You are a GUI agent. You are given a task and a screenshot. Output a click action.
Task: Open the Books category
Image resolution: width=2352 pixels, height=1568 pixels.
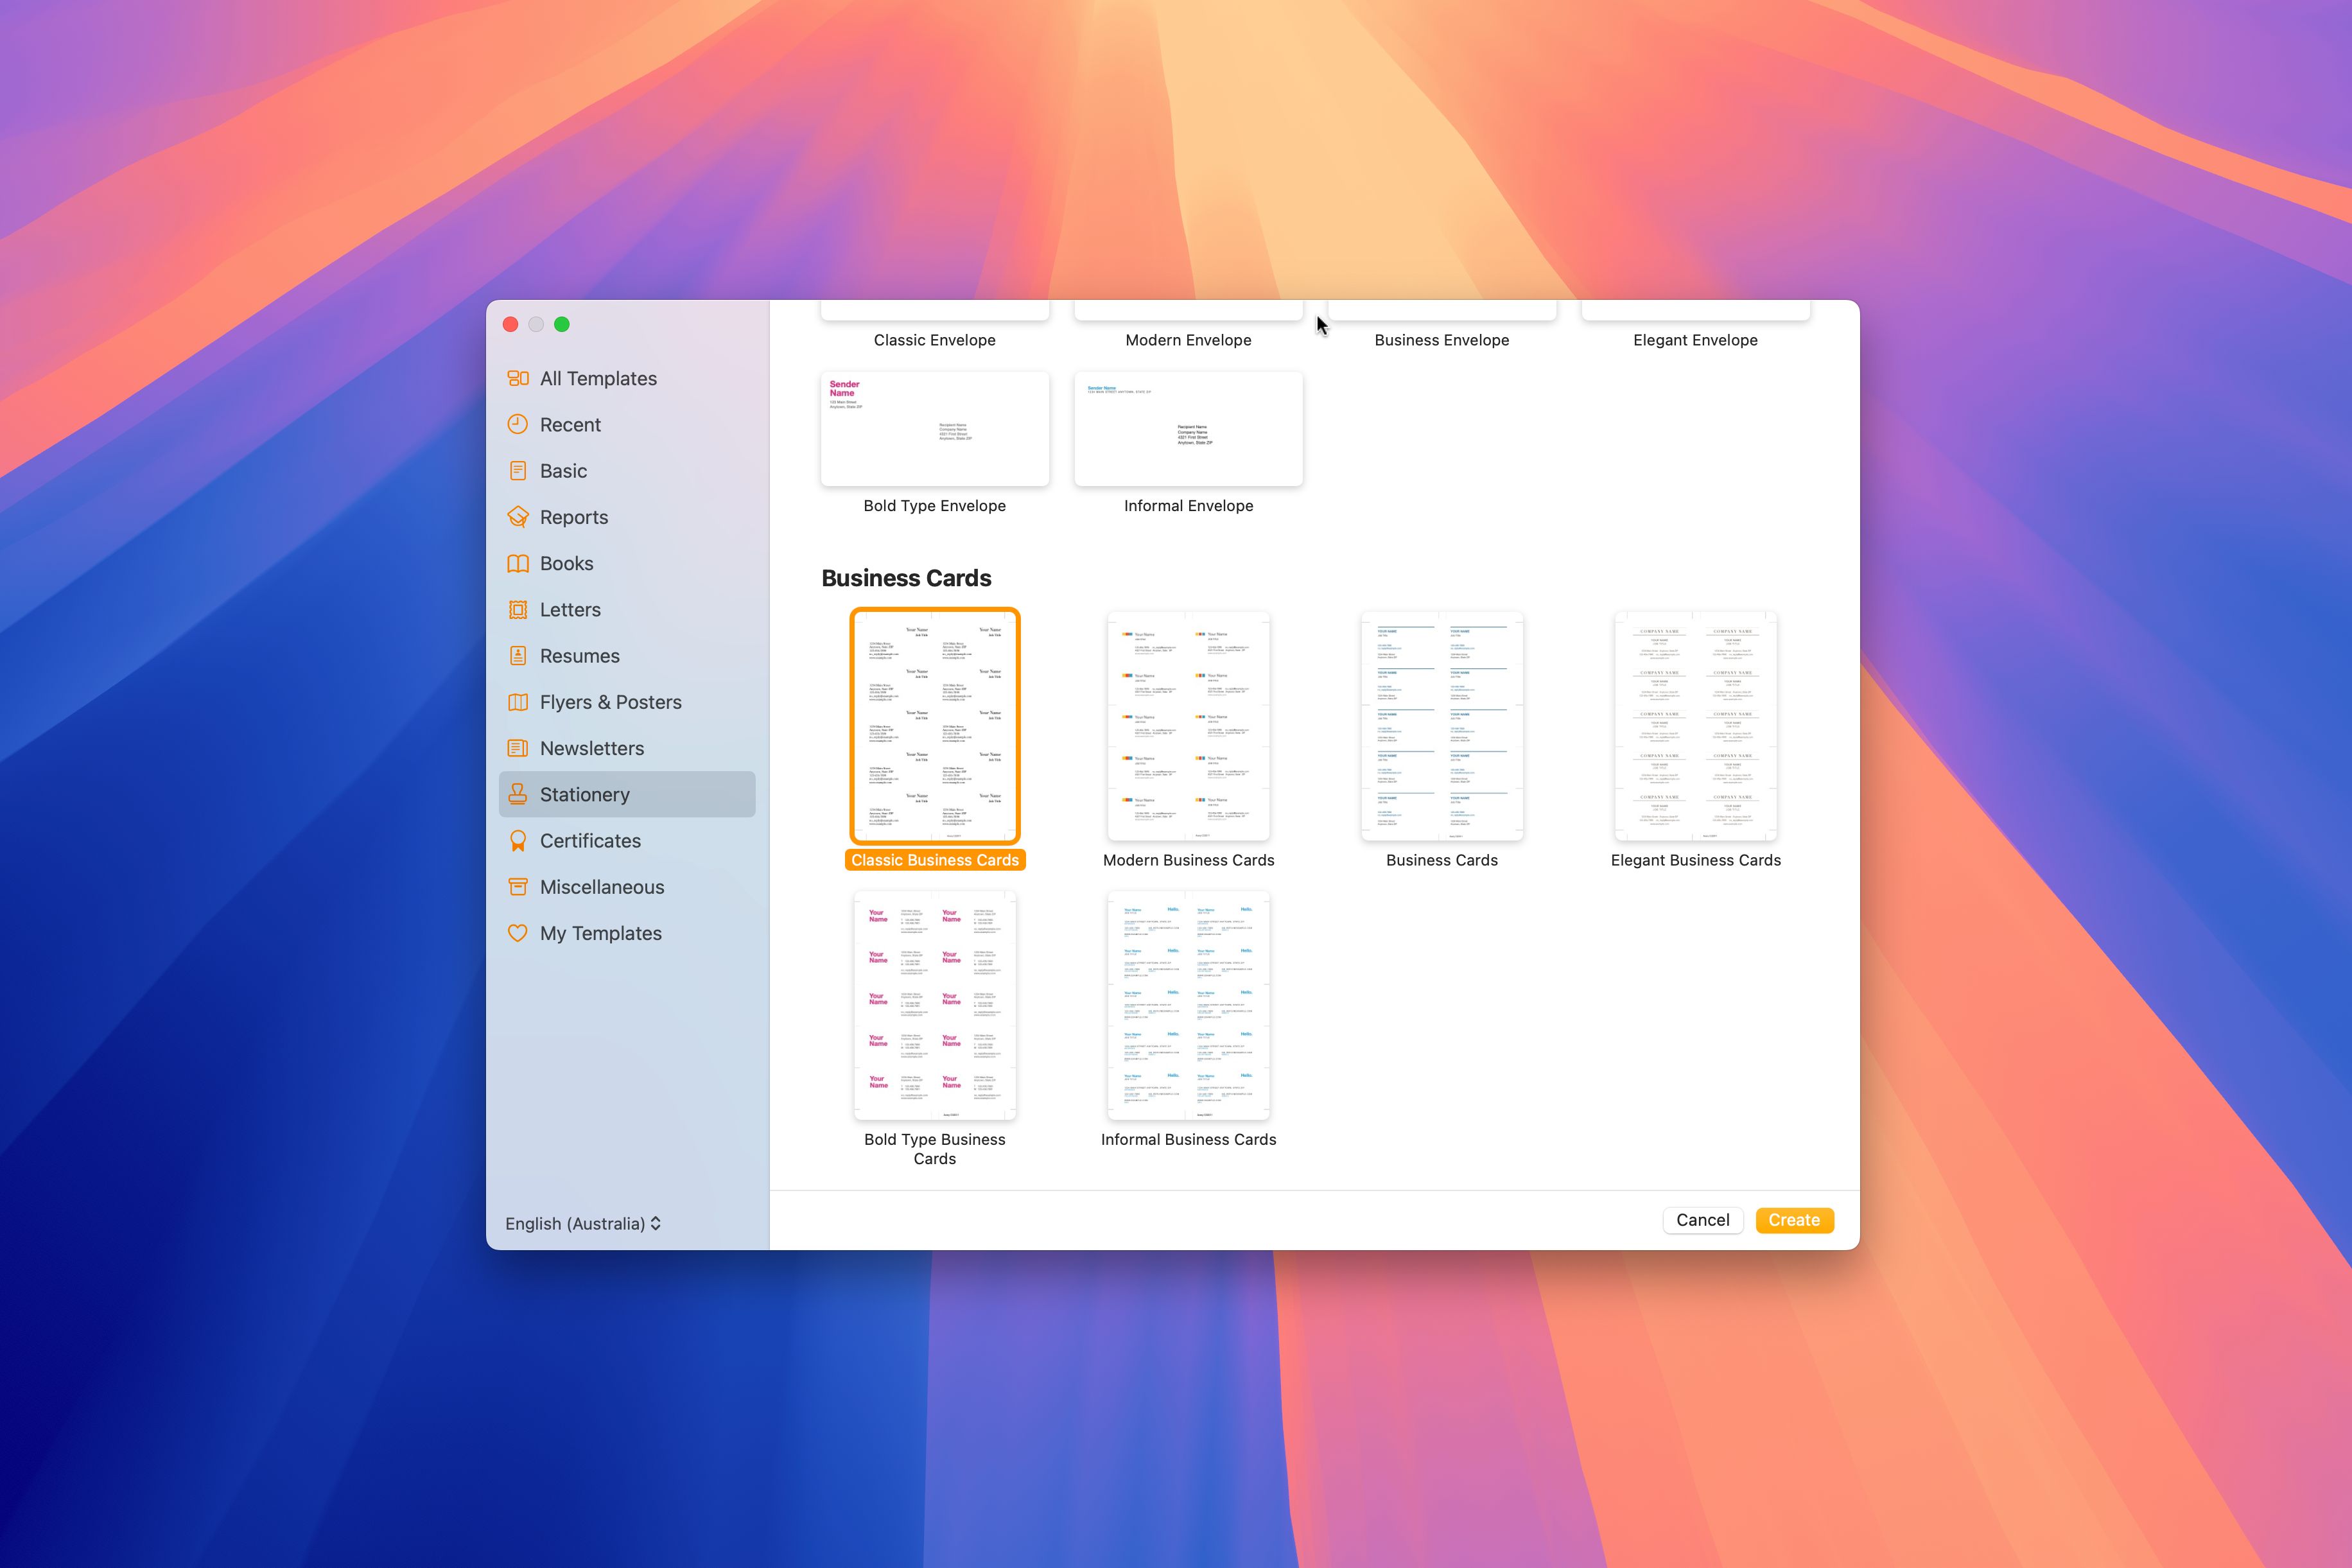click(x=565, y=562)
